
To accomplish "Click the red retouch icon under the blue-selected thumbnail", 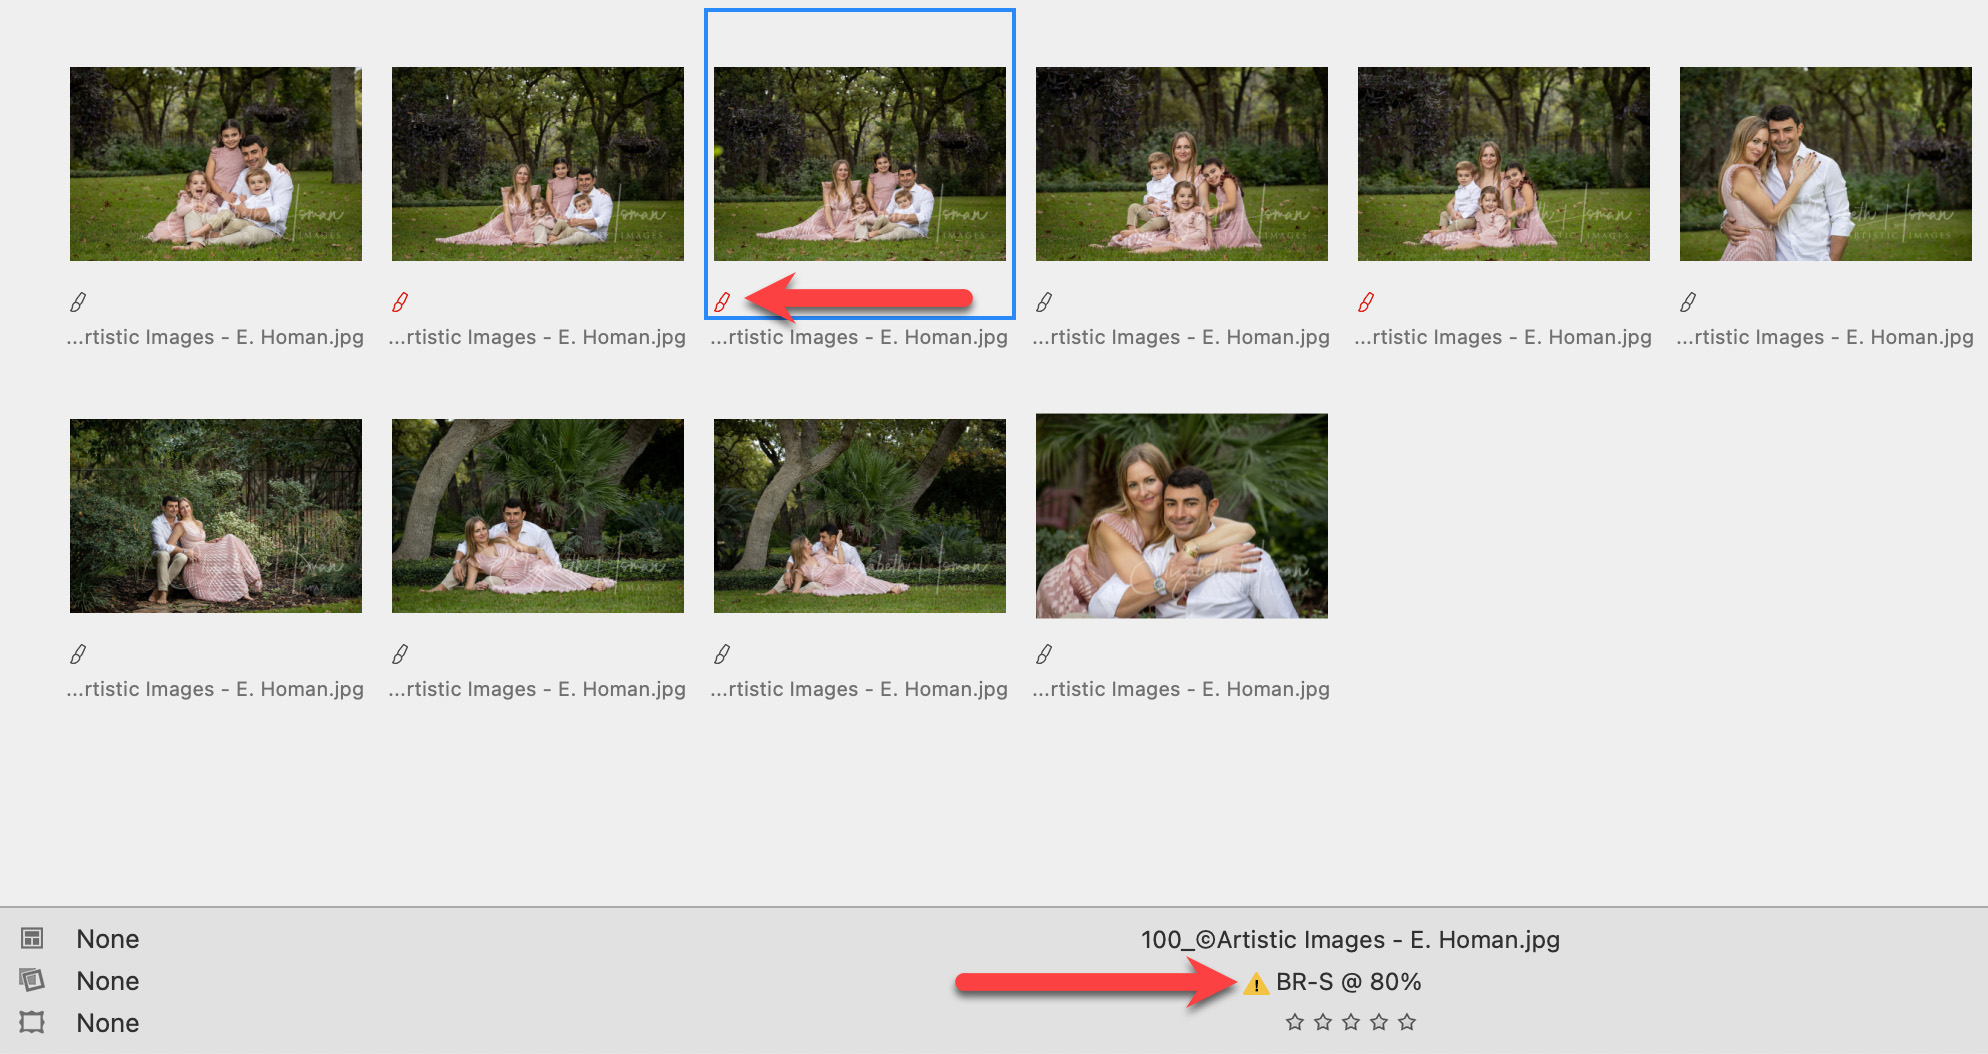I will point(722,302).
